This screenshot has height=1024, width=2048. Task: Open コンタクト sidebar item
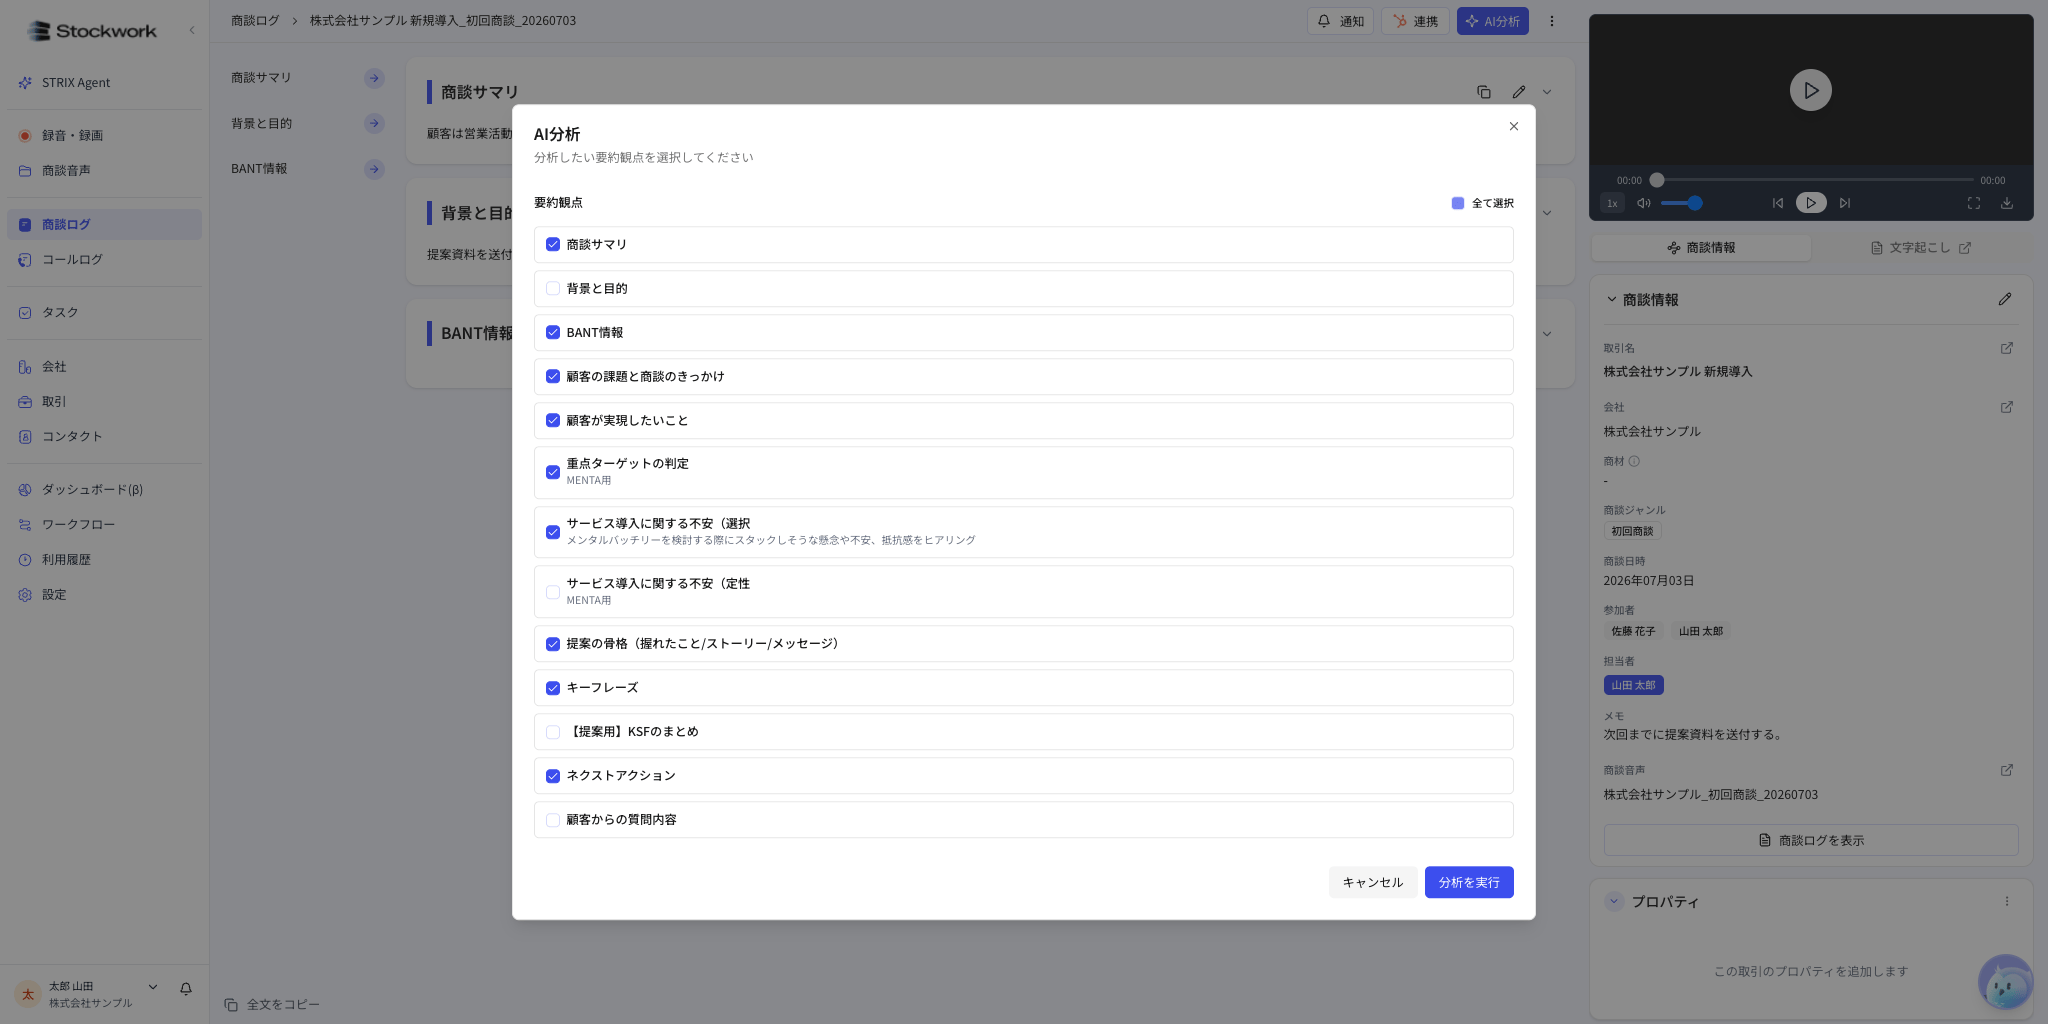(x=104, y=436)
